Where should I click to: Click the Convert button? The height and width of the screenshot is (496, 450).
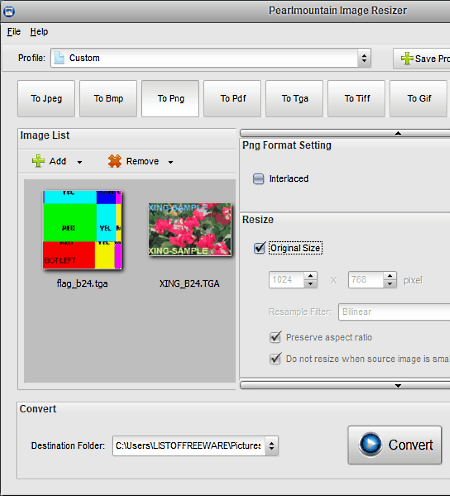pos(395,445)
